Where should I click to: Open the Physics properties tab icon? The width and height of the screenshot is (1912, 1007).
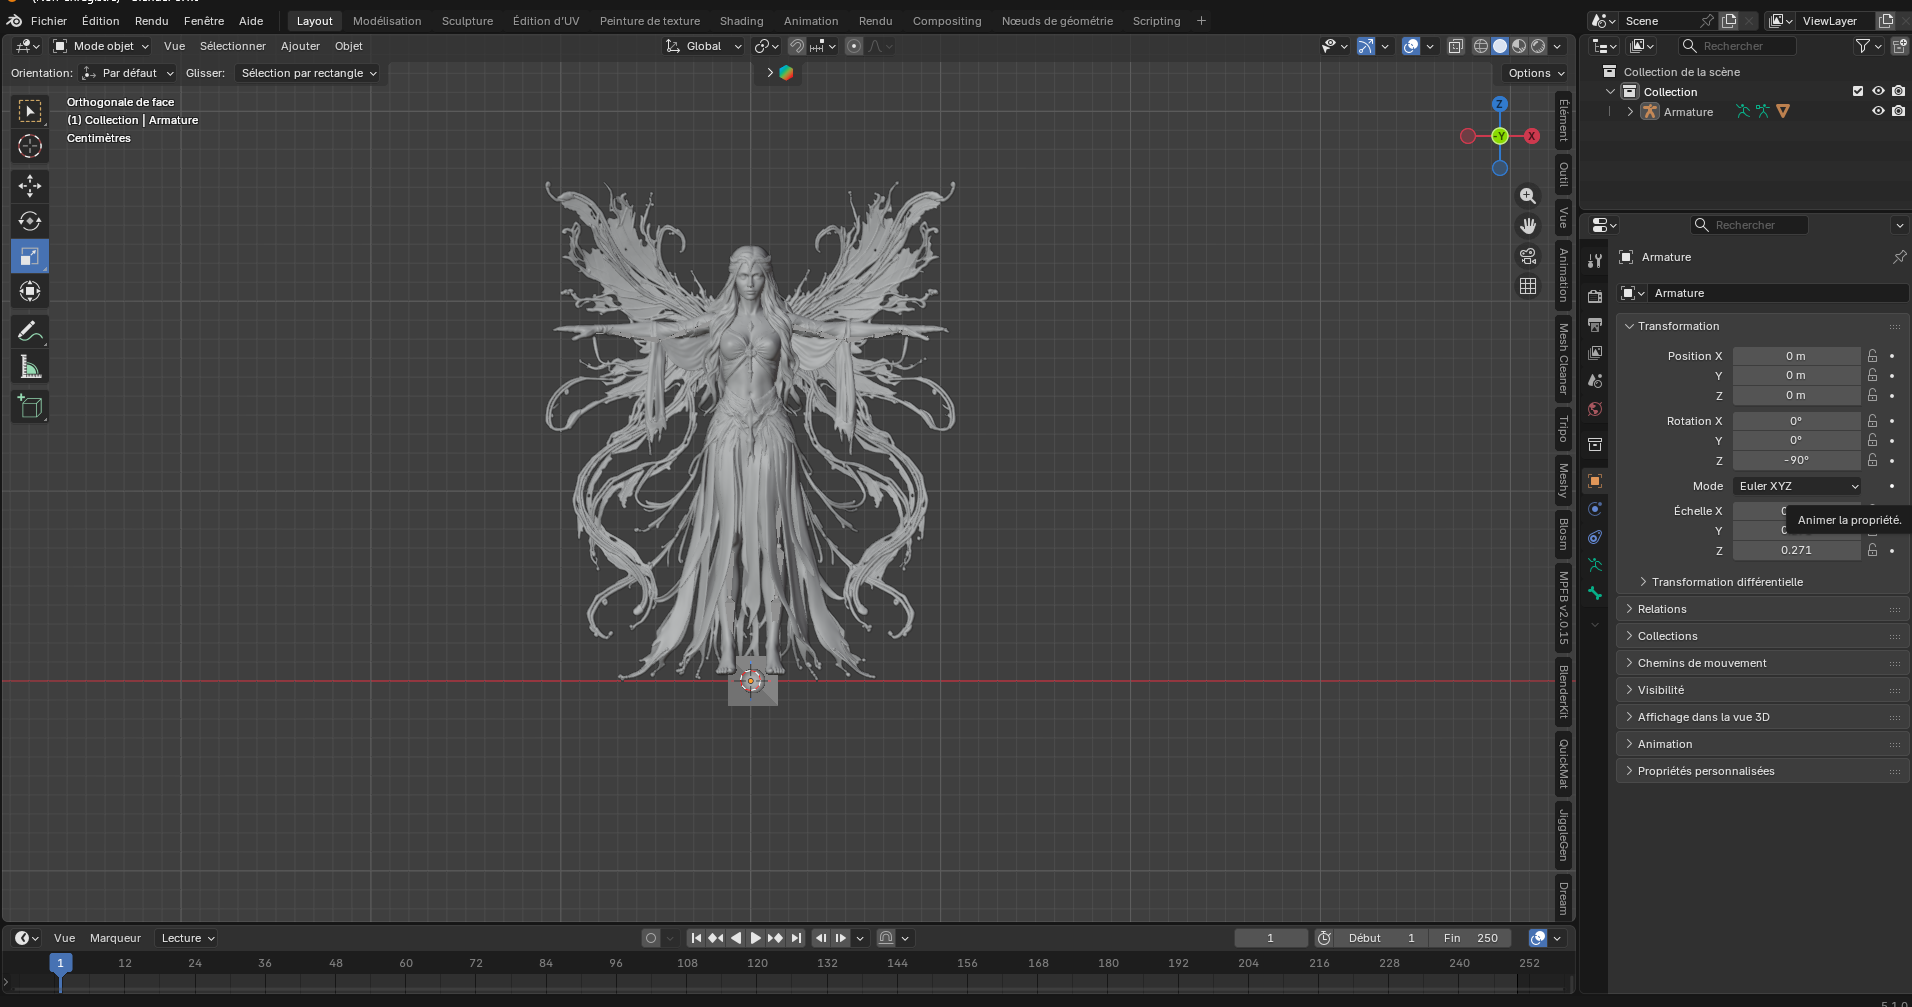(1595, 509)
